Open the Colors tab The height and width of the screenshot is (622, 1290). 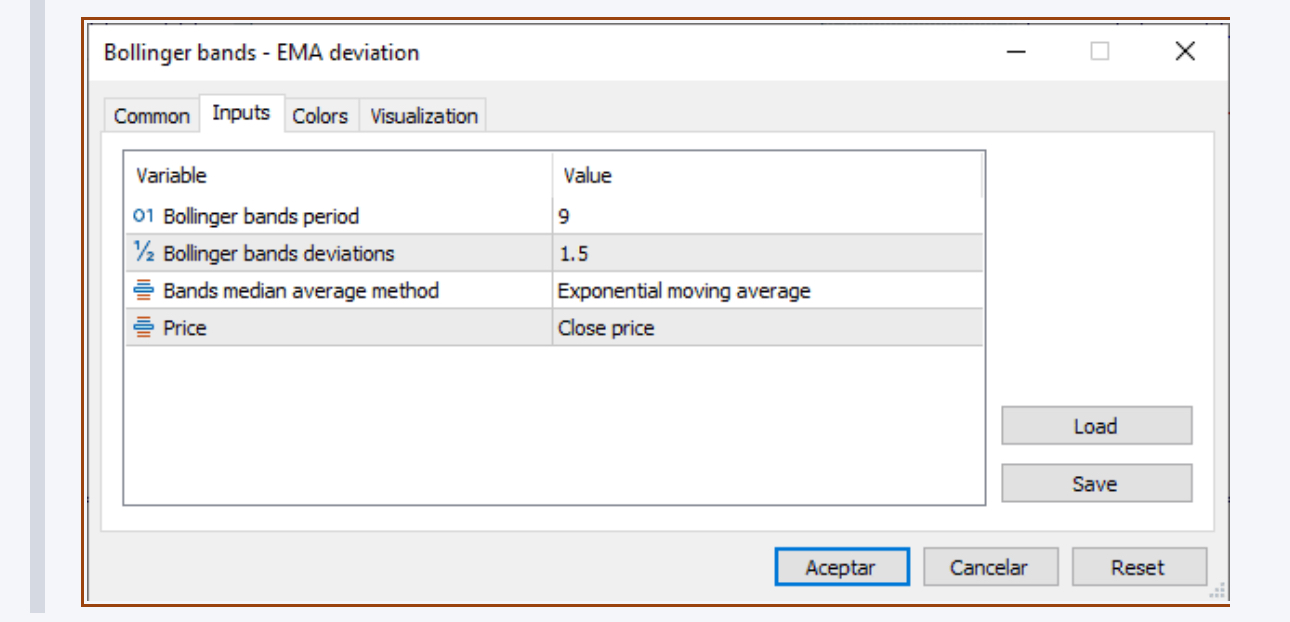tap(320, 116)
